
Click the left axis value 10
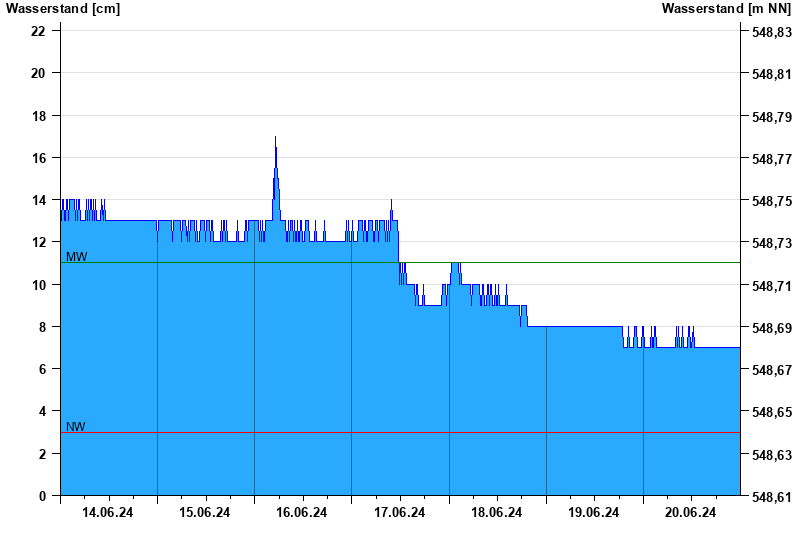[x=38, y=285]
